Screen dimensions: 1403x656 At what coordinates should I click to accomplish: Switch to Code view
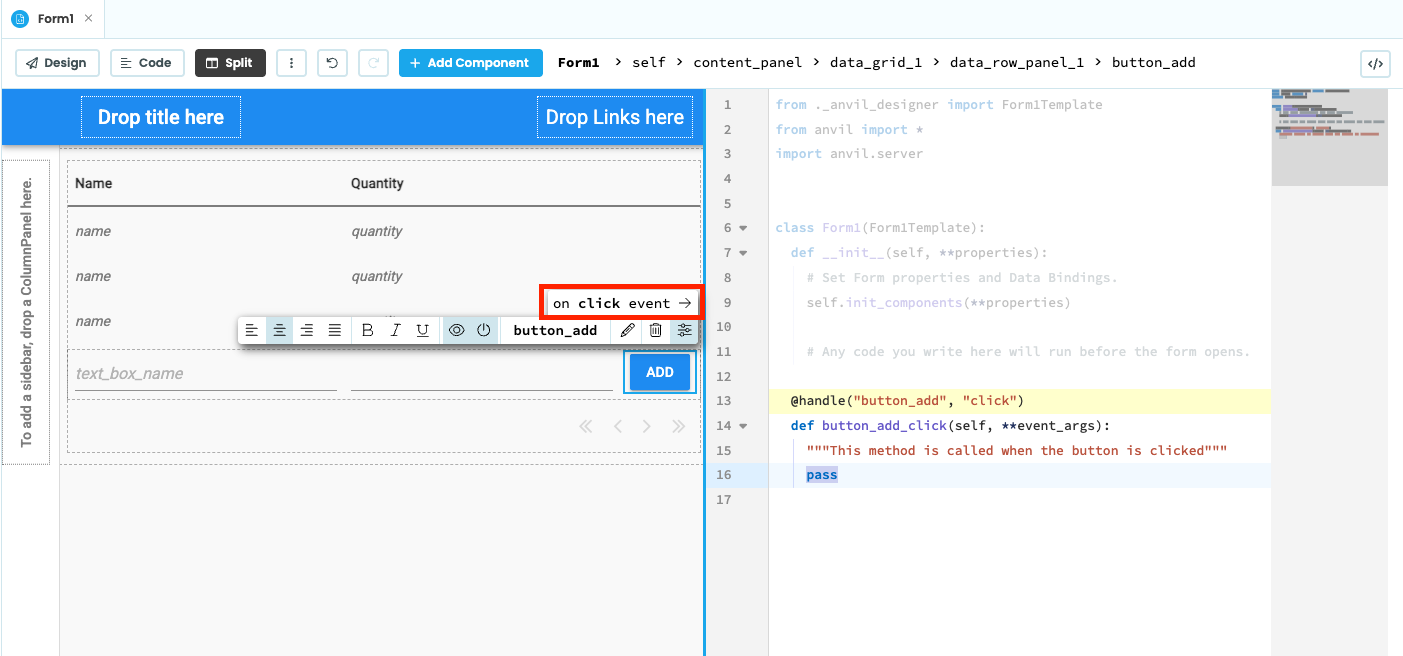147,63
